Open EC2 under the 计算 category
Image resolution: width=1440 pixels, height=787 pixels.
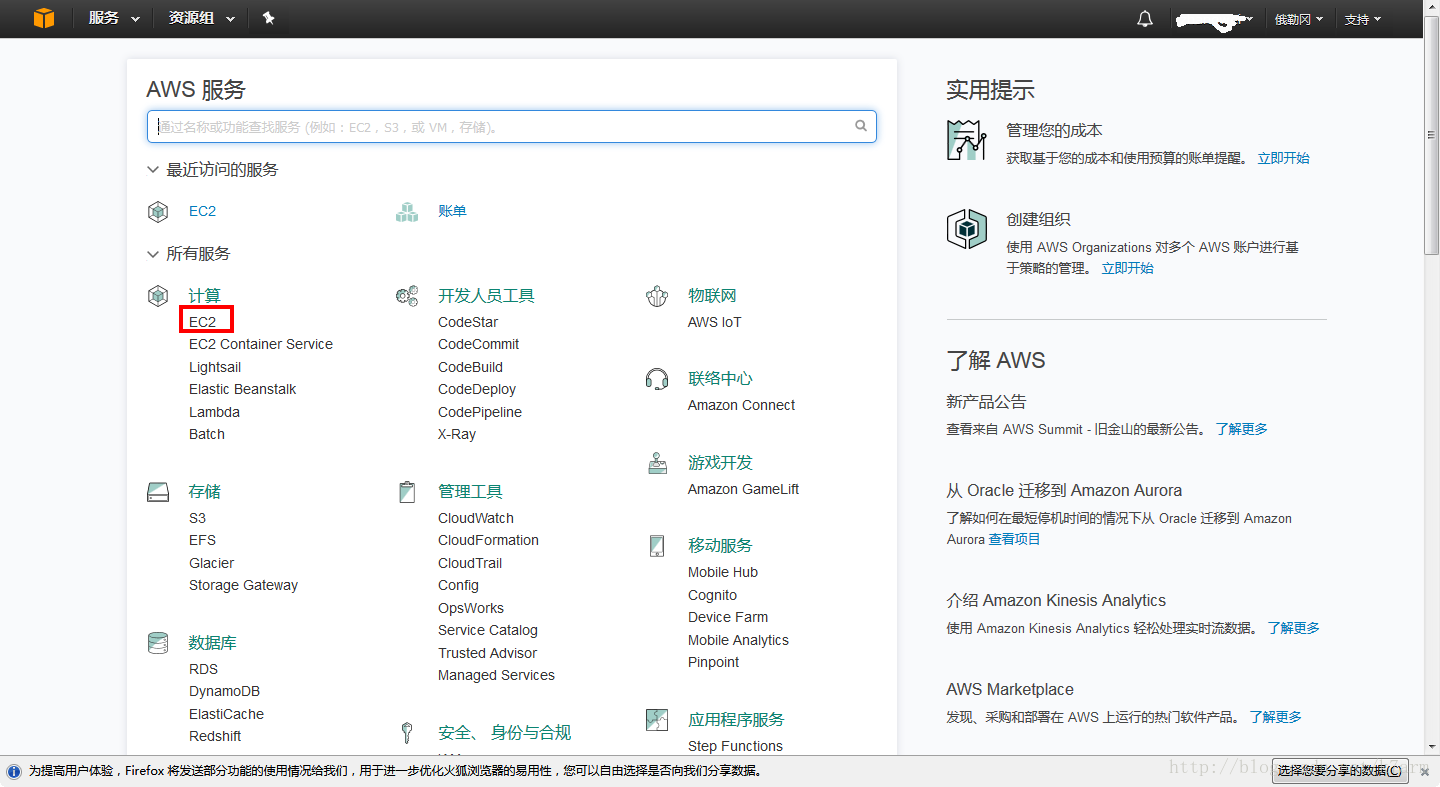203,322
